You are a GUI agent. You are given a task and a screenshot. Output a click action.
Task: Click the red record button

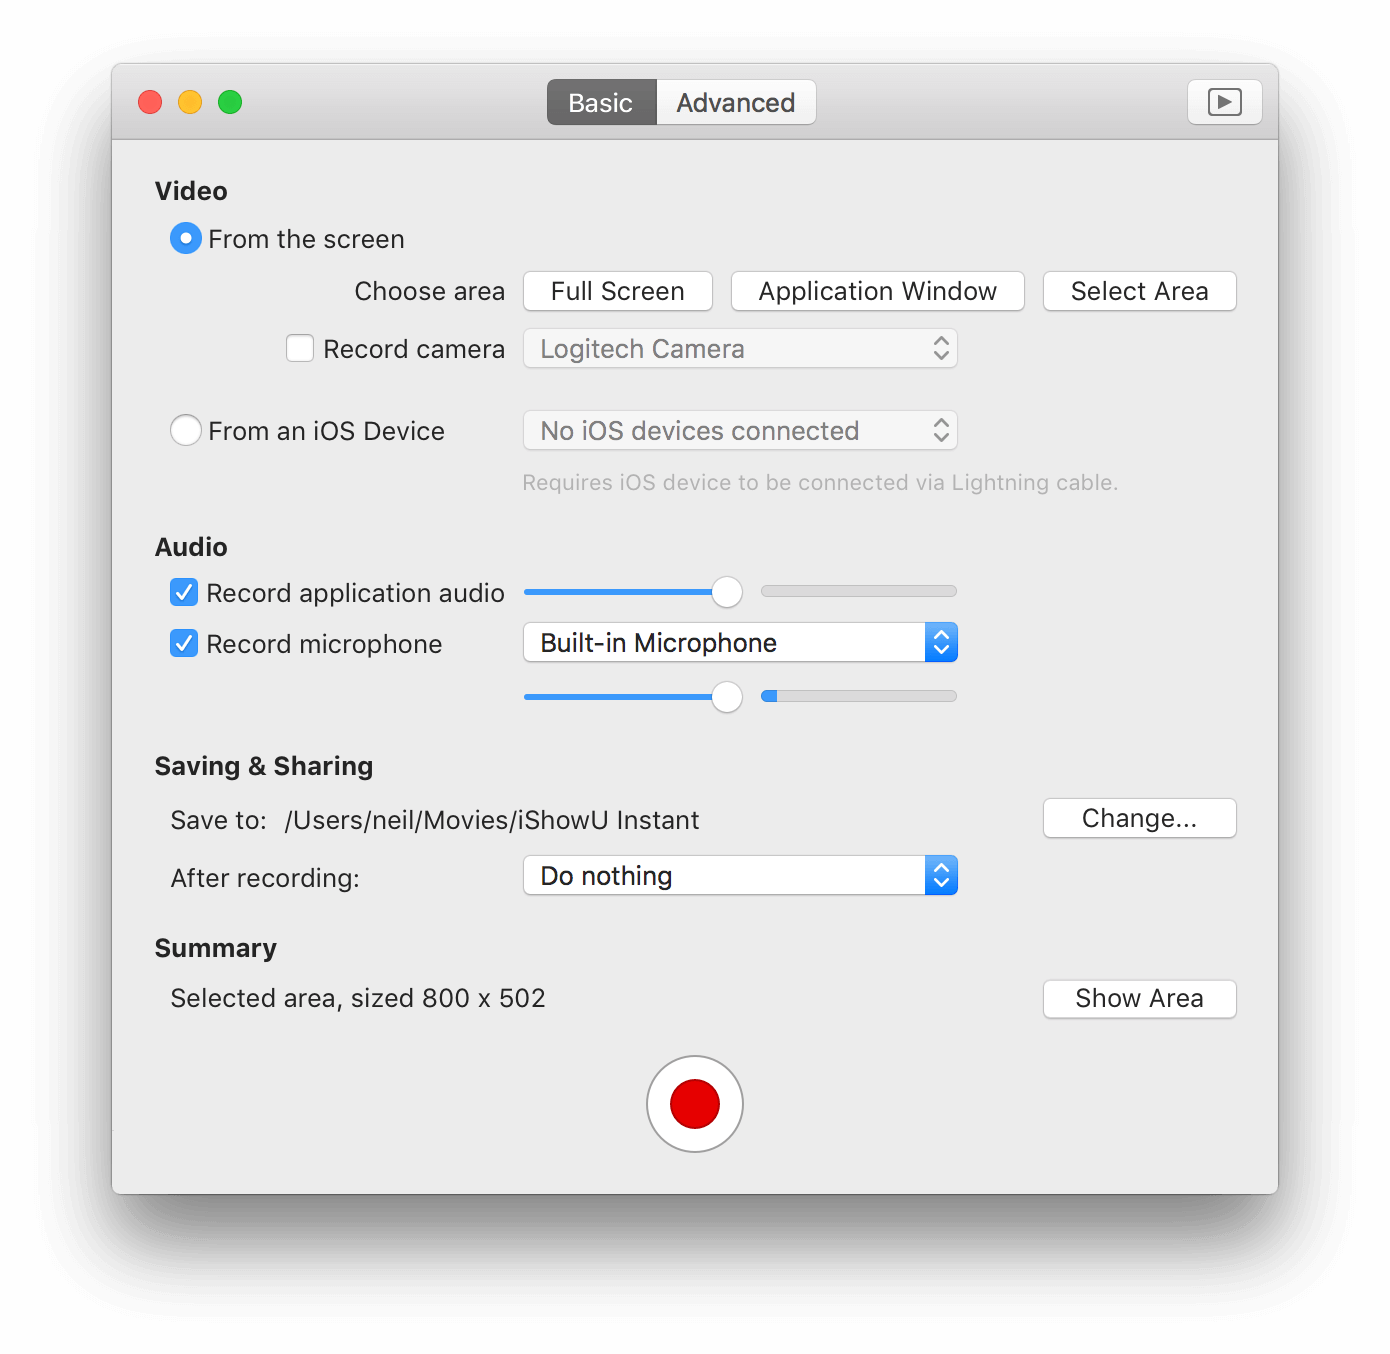click(694, 1104)
